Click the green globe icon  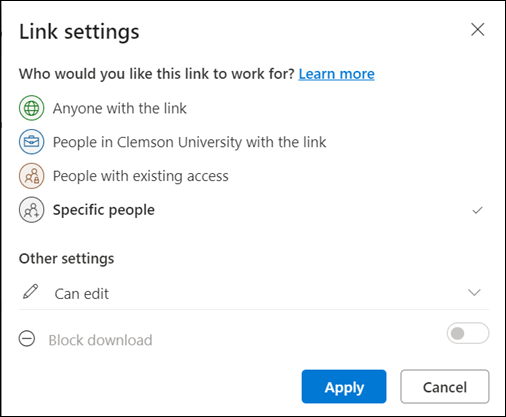(x=31, y=108)
